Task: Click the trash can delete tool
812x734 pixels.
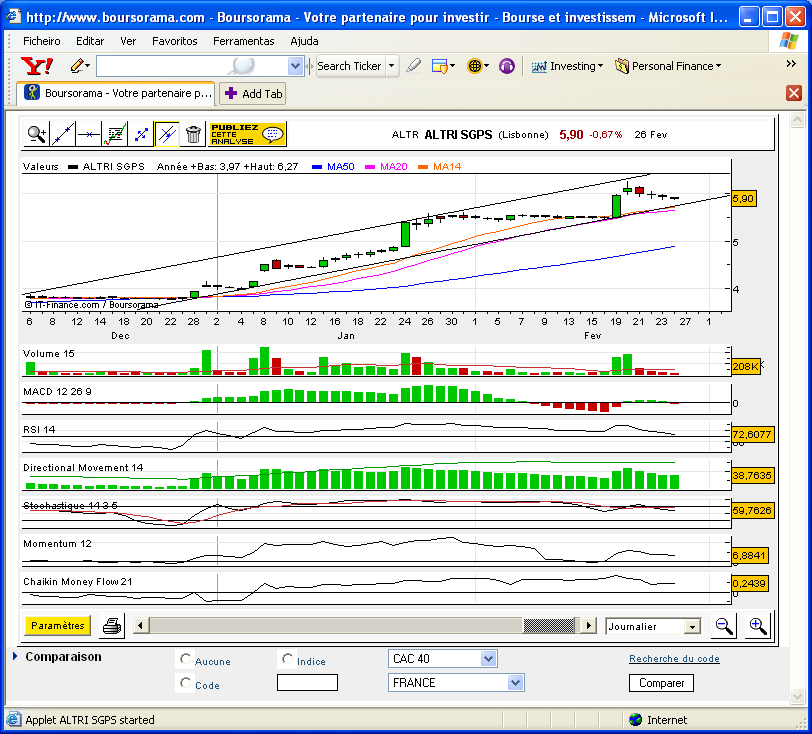Action: pyautogui.click(x=193, y=135)
